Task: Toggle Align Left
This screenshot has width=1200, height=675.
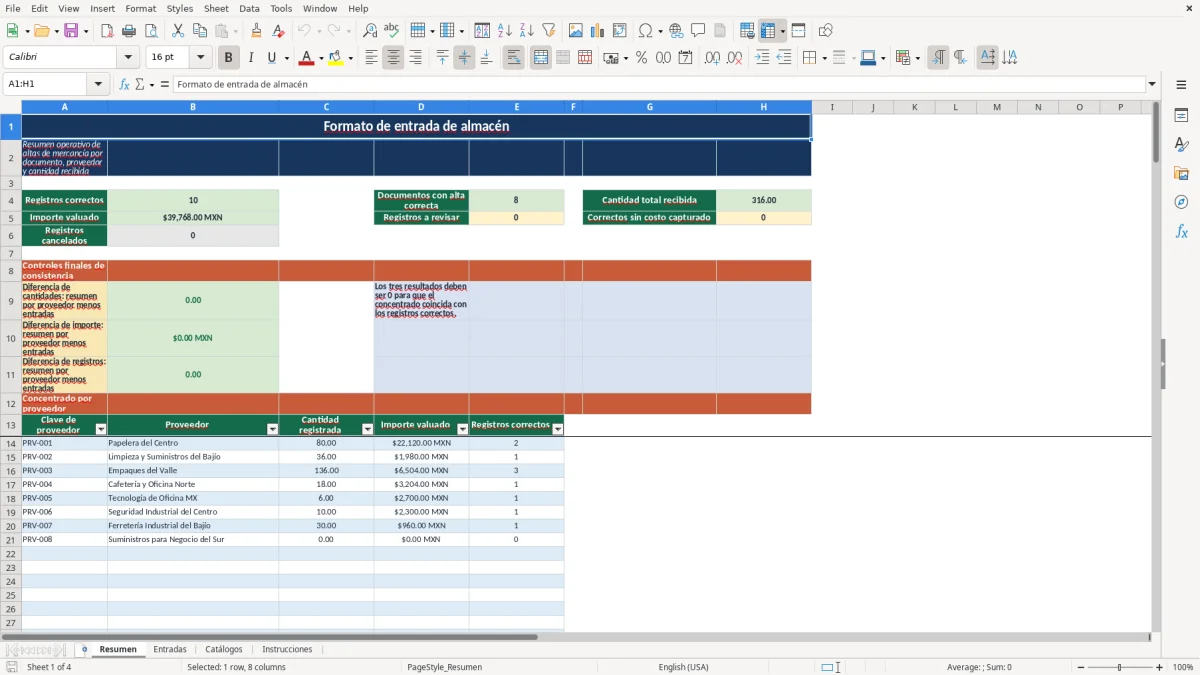Action: (x=371, y=58)
